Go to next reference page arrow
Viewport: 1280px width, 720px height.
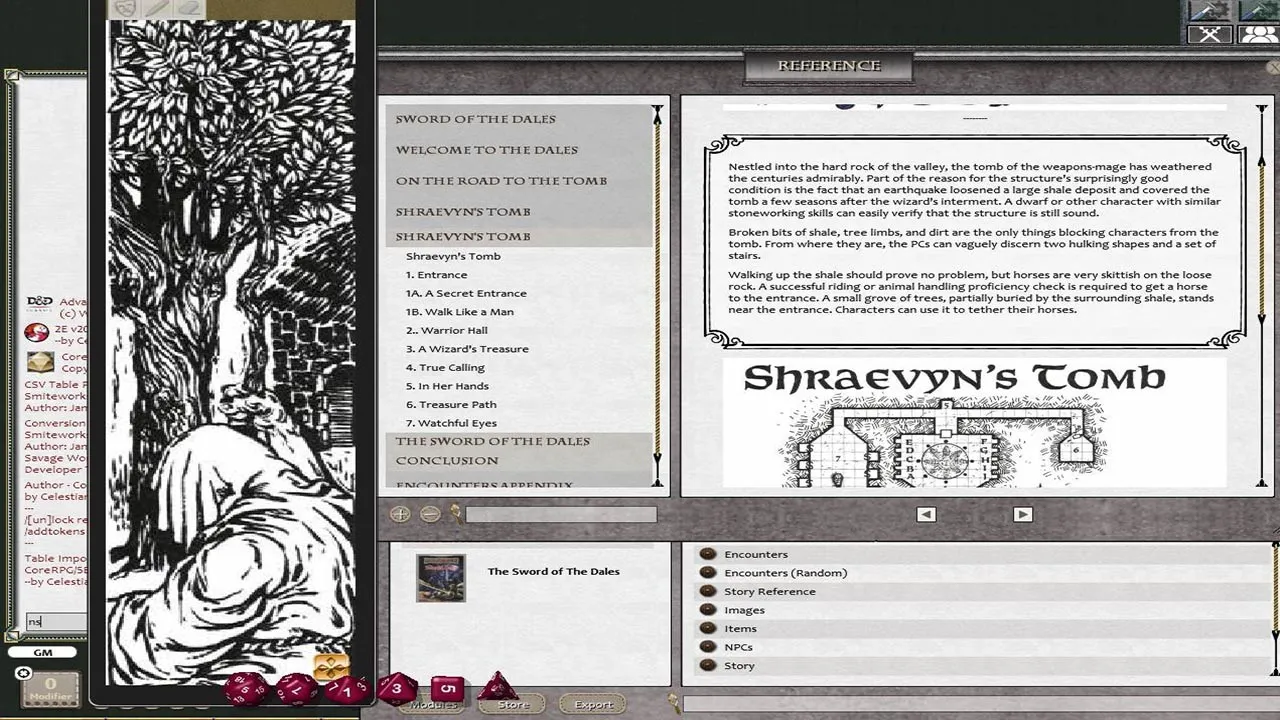(x=1022, y=514)
